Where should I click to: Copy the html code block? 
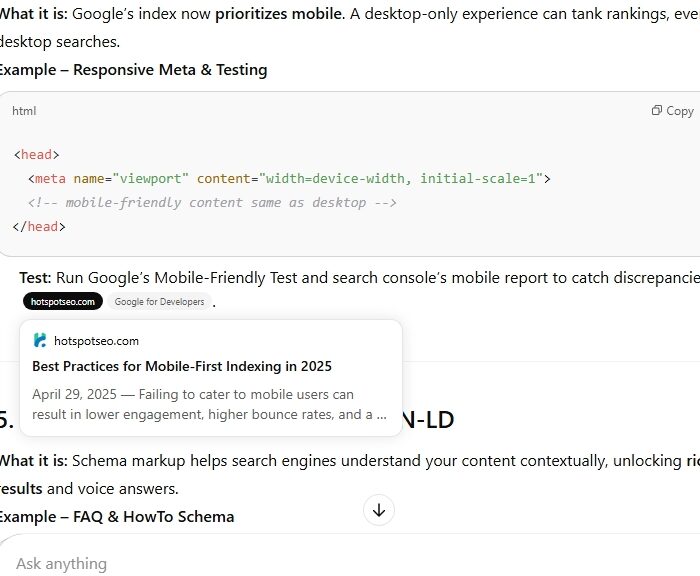pyautogui.click(x=673, y=111)
